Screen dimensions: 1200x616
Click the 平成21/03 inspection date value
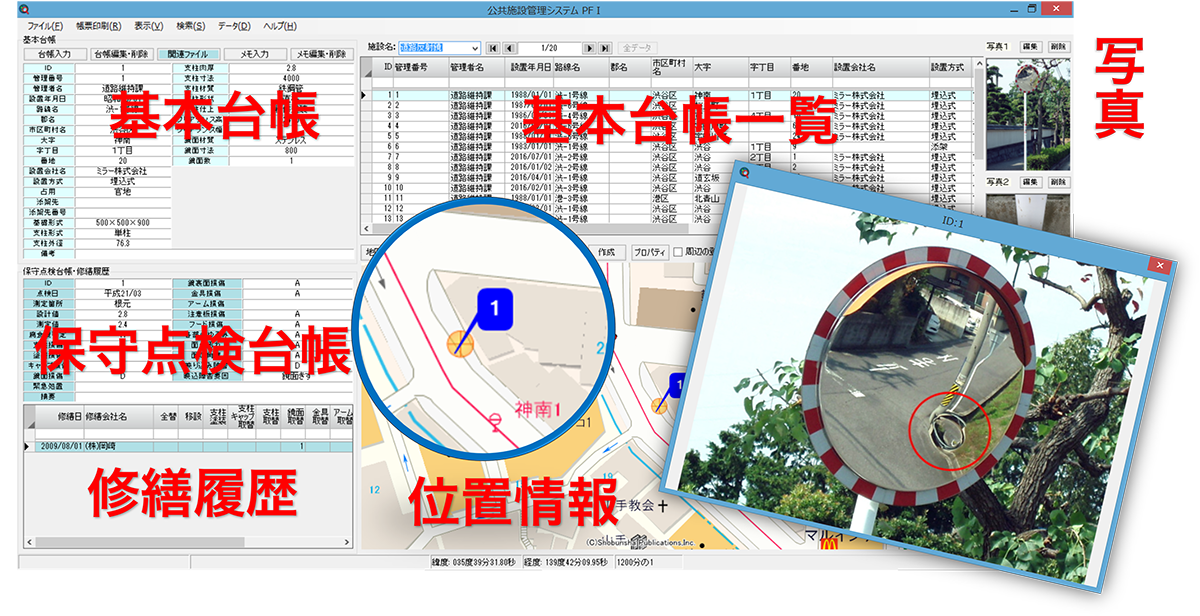[124, 292]
